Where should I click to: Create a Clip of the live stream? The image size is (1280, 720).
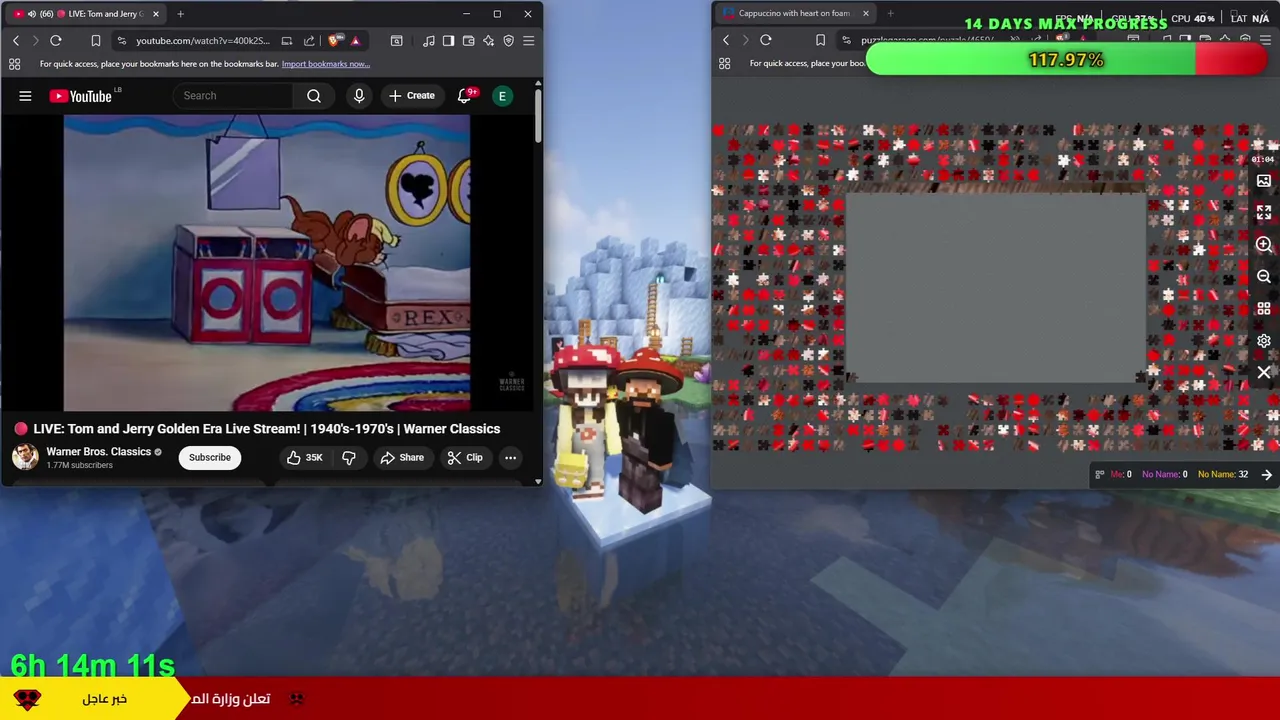point(465,457)
